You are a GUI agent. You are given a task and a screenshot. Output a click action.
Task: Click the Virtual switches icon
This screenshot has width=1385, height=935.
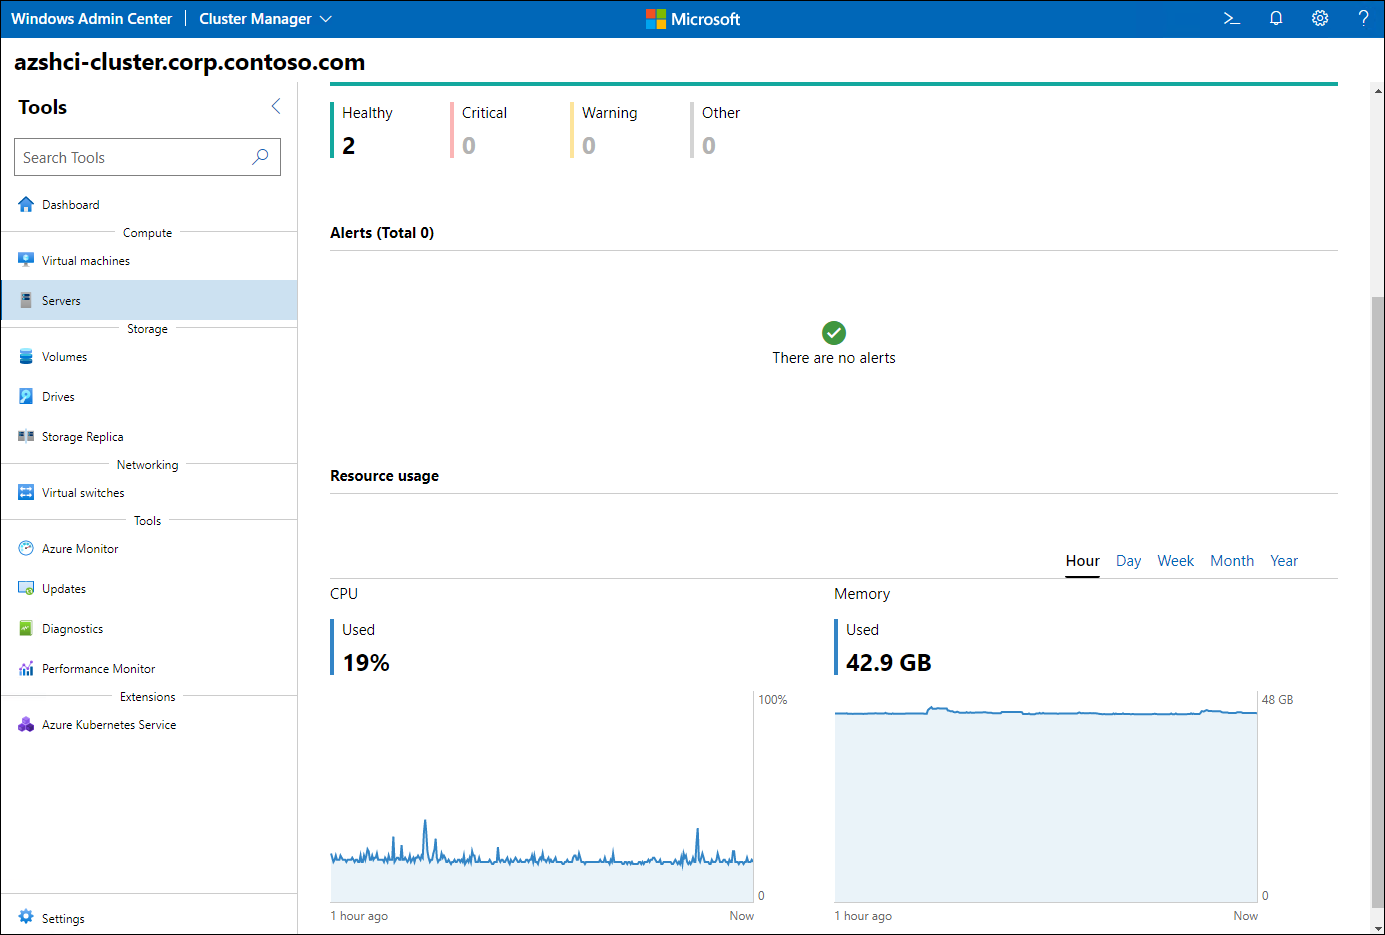tap(26, 492)
